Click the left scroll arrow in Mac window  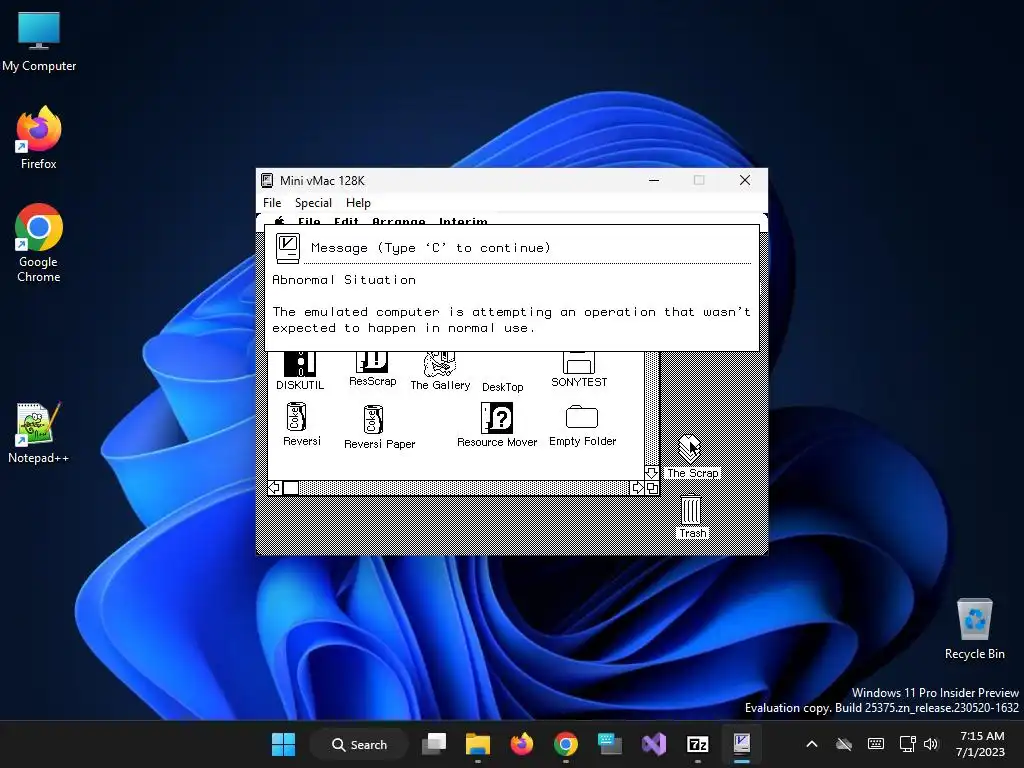tap(275, 488)
